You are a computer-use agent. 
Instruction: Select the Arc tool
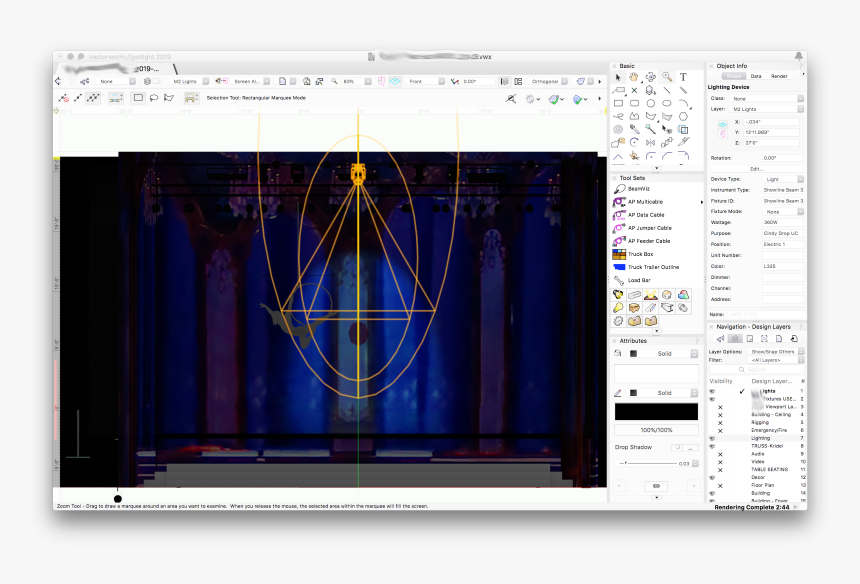point(683,103)
